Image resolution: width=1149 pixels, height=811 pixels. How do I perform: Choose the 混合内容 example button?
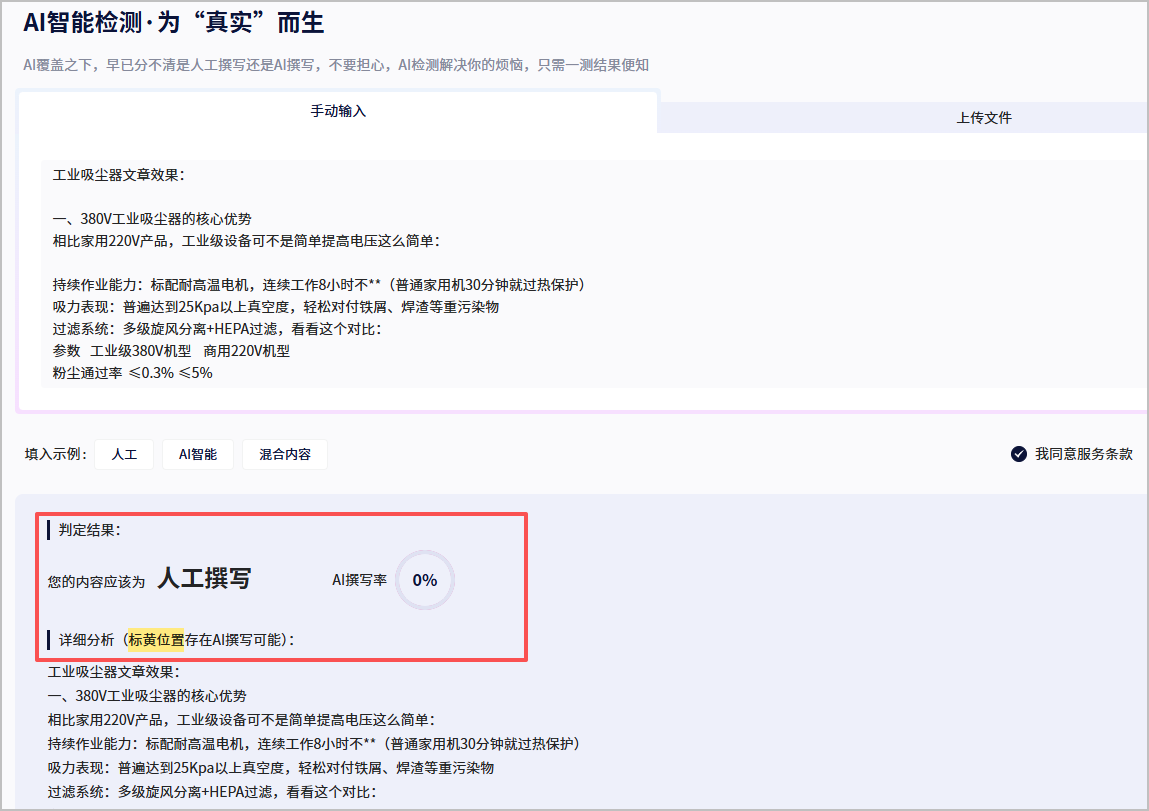pos(285,454)
